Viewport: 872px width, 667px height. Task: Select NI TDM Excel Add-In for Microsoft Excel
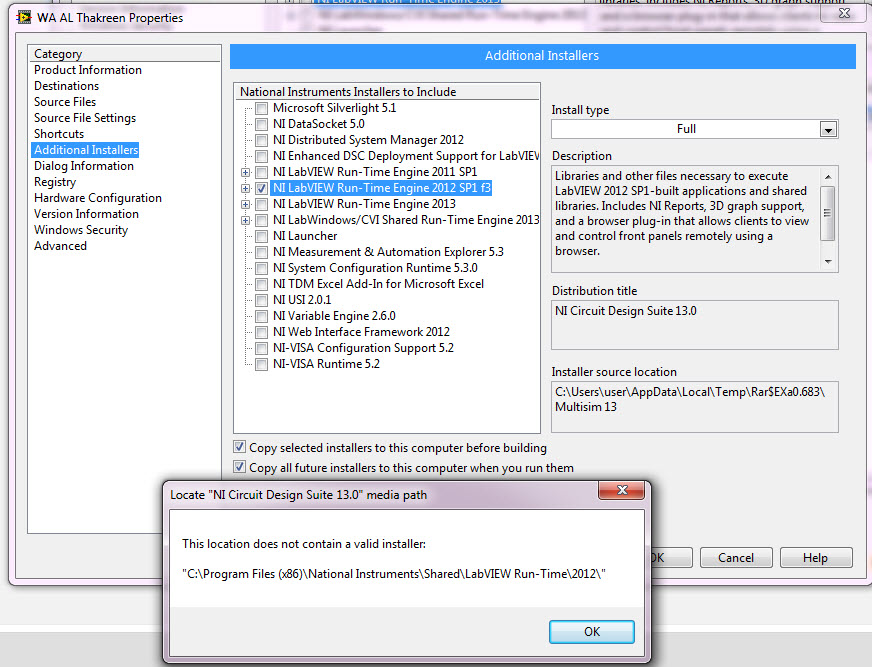pyautogui.click(x=378, y=284)
